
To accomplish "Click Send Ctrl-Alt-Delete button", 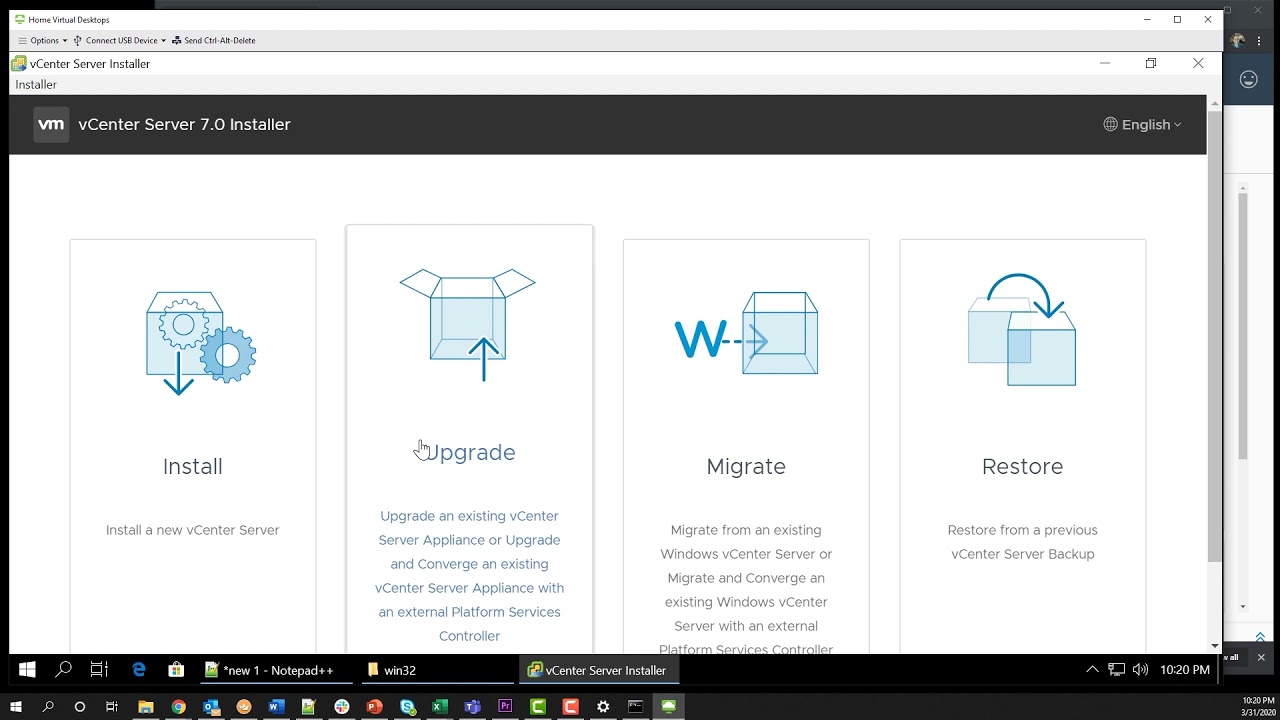I will coord(213,41).
